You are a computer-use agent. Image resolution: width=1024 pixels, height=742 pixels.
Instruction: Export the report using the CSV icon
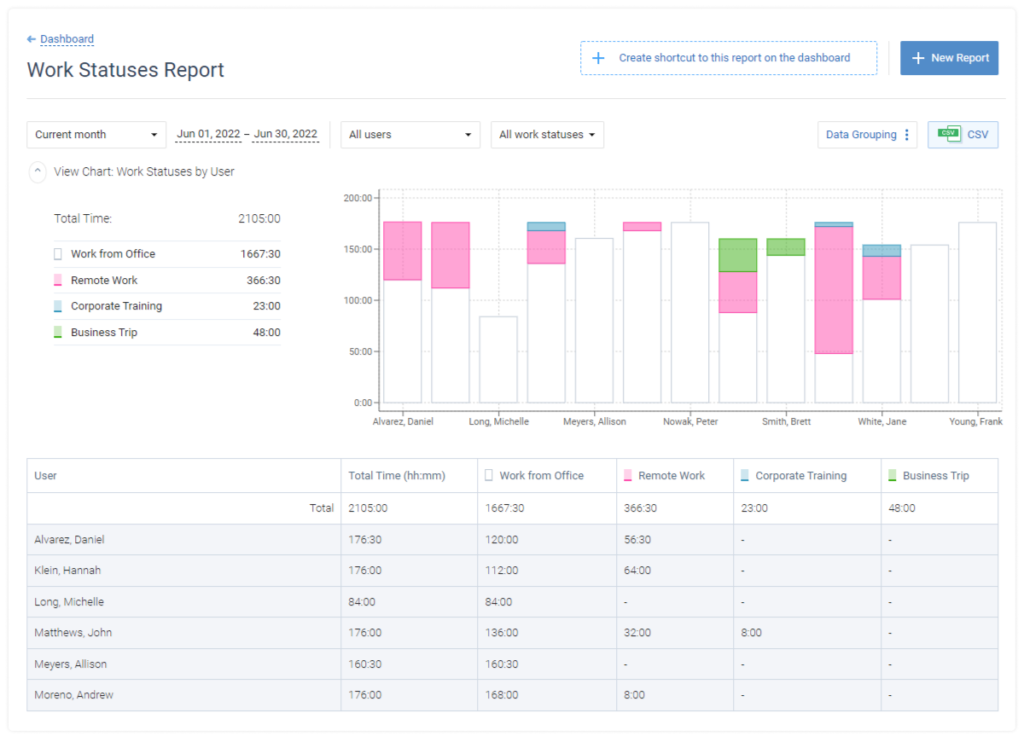pyautogui.click(x=949, y=134)
